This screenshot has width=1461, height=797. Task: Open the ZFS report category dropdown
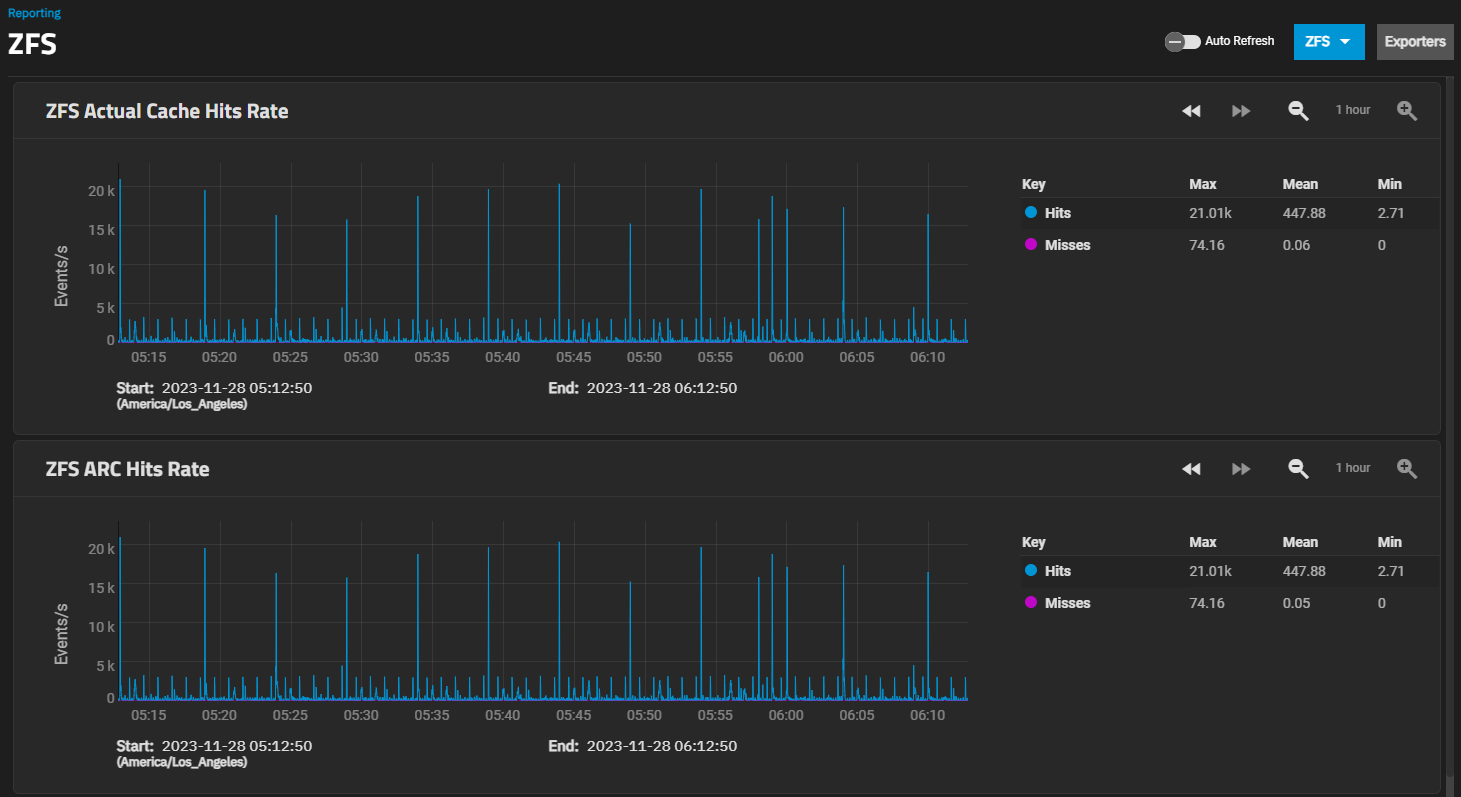(x=1329, y=42)
